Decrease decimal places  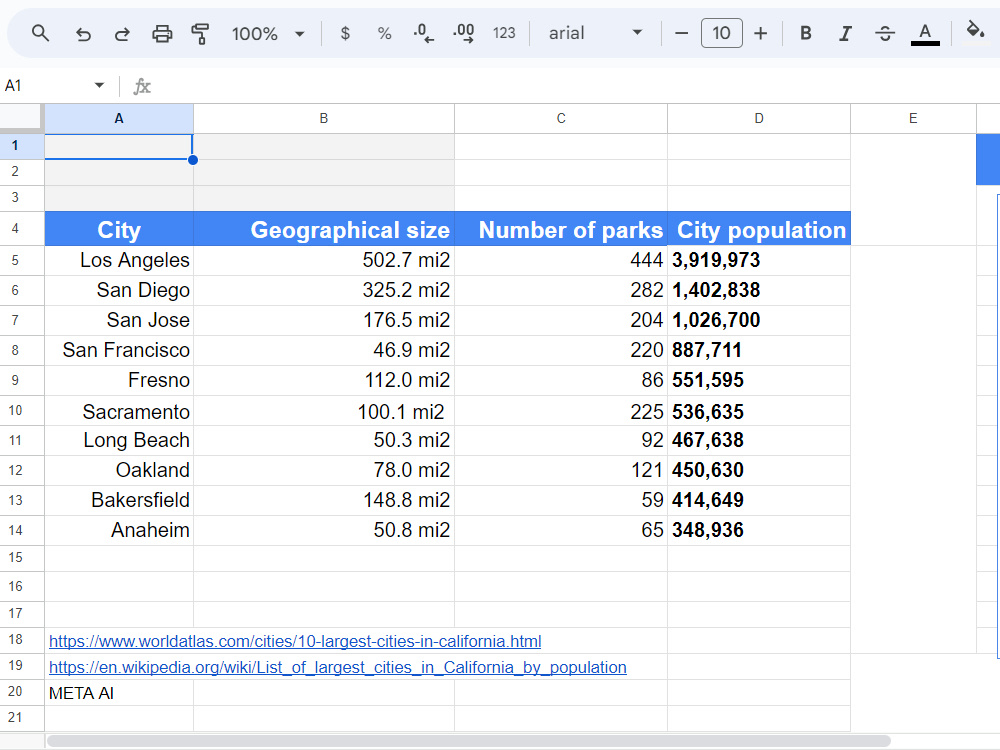(423, 33)
